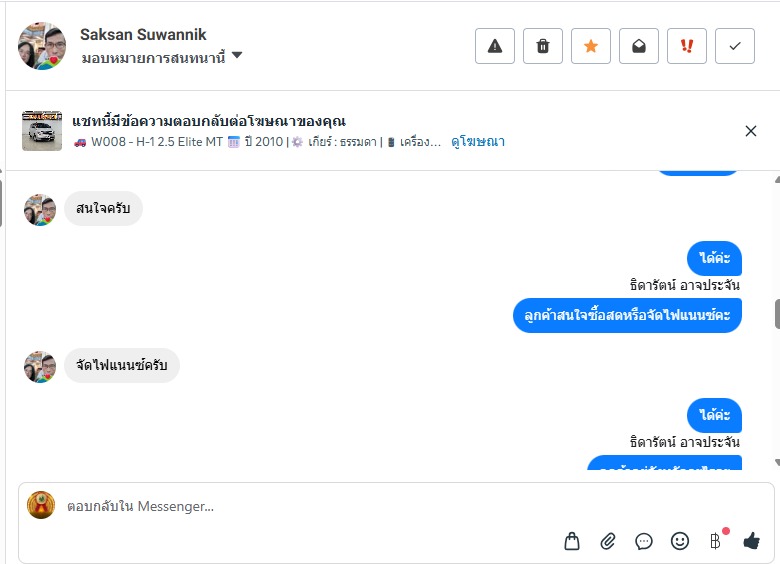Dismiss the ad reply banner
The height and width of the screenshot is (564, 780).
click(x=751, y=131)
